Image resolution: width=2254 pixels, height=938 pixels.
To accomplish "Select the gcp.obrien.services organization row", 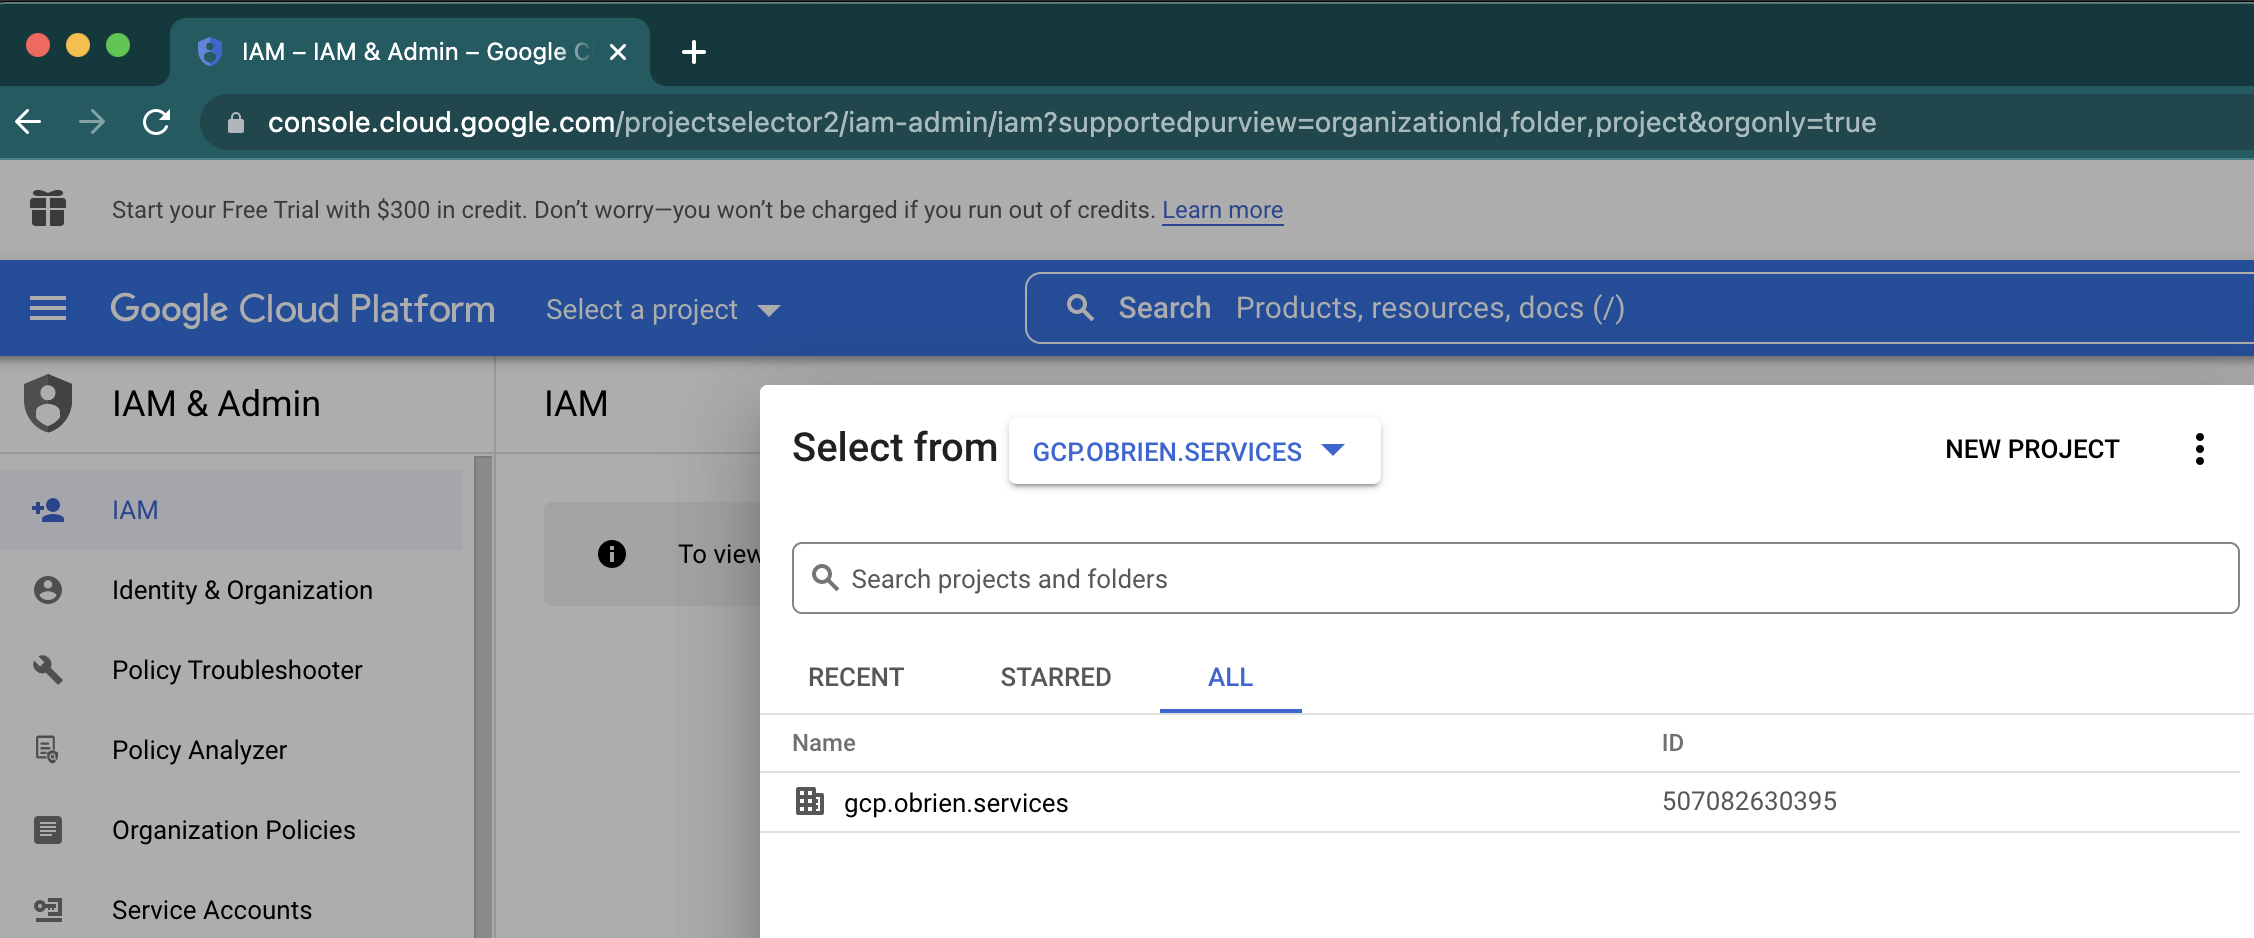I will pyautogui.click(x=1500, y=802).
